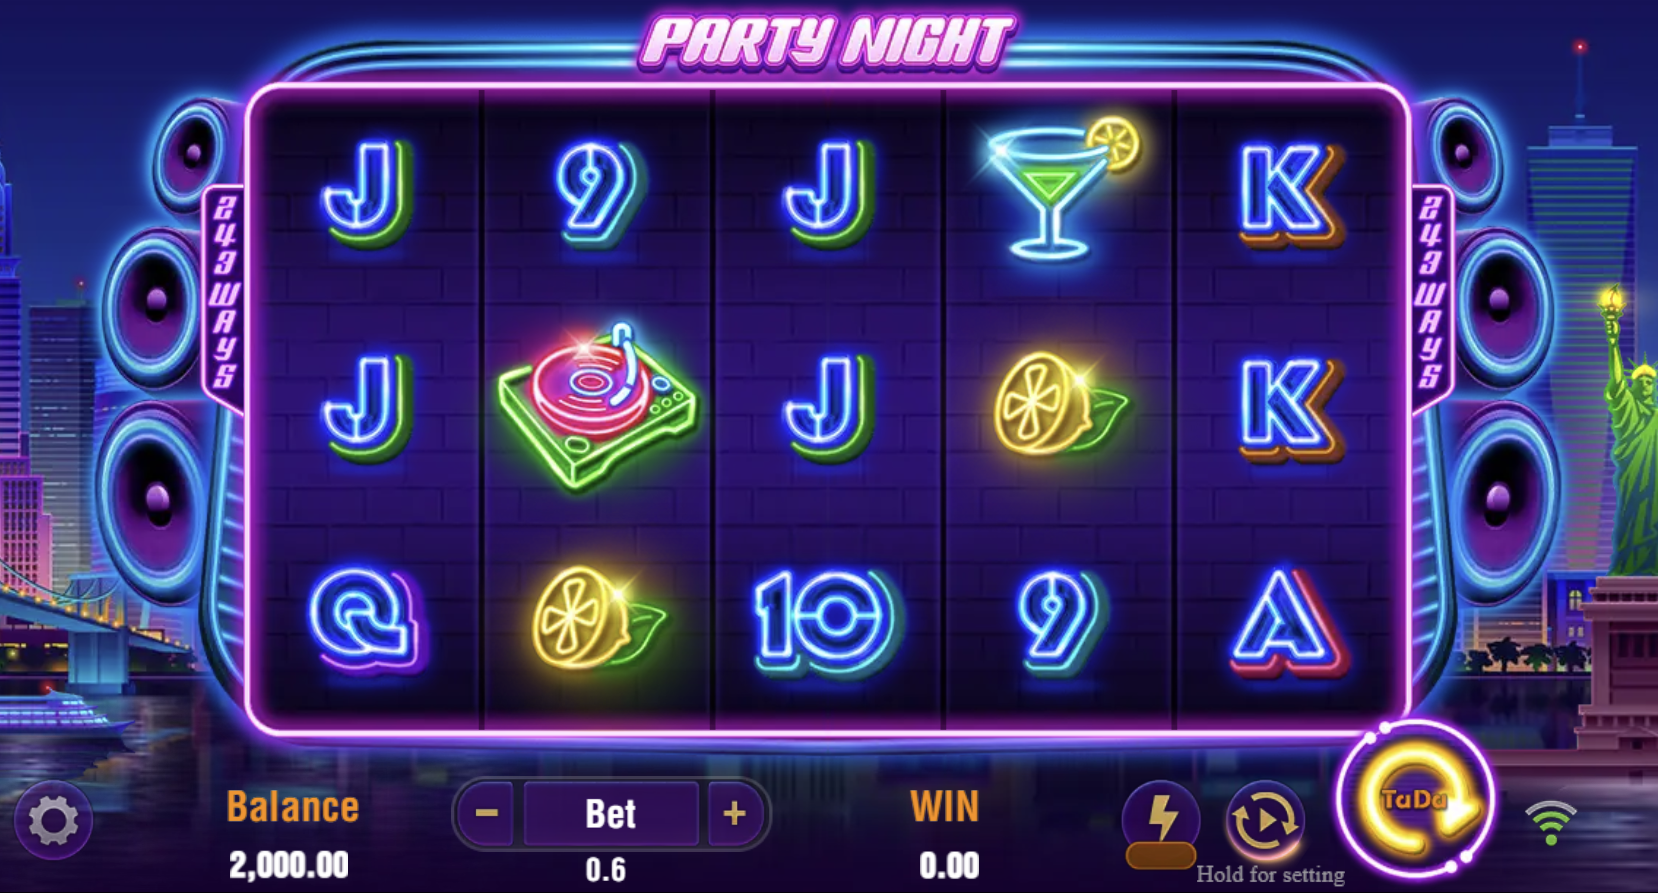The width and height of the screenshot is (1658, 893).
Task: Select the neon cocktail glass symbol
Action: point(1062,190)
